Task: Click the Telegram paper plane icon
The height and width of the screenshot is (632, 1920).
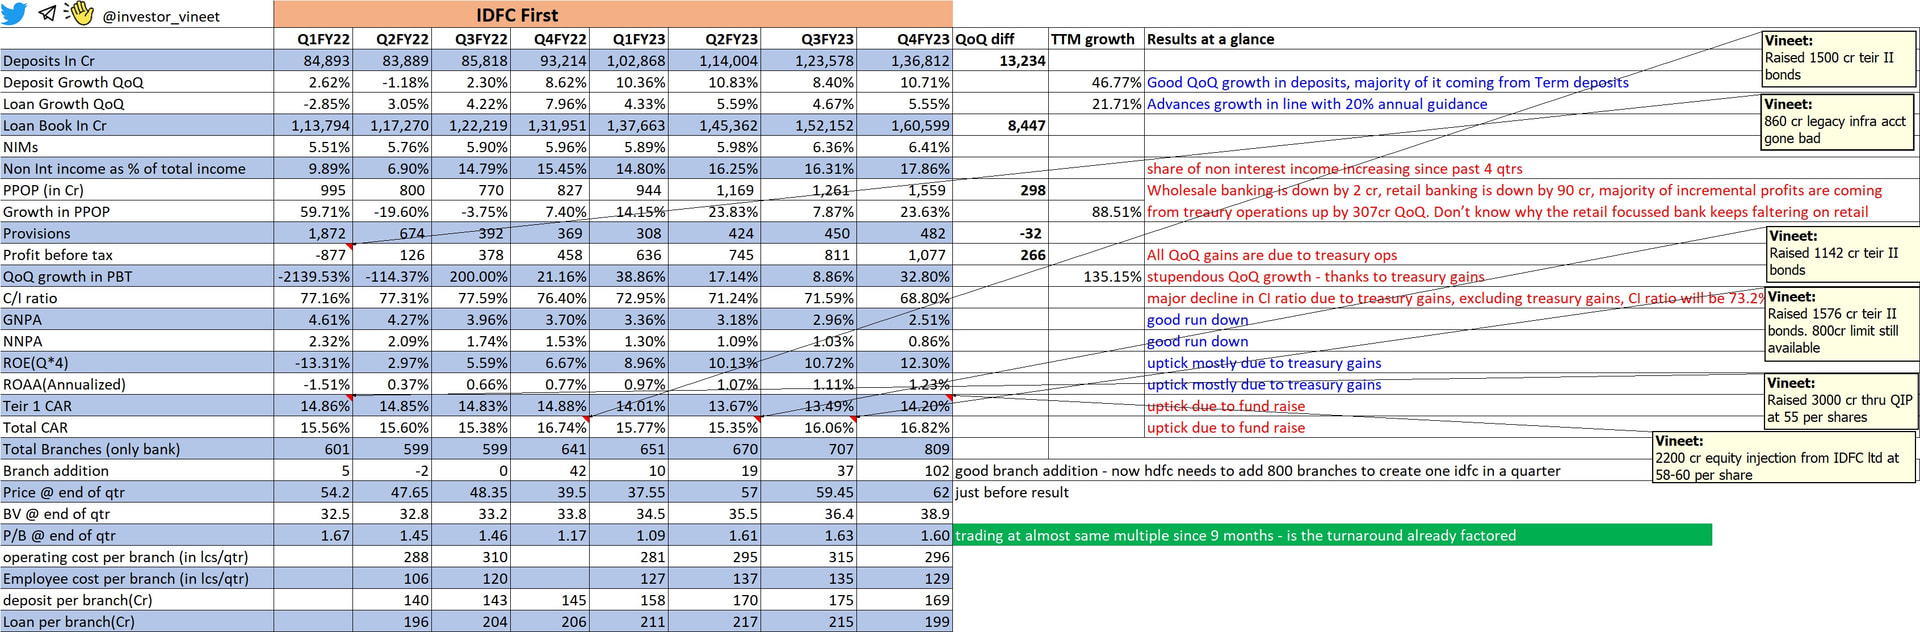Action: click(47, 13)
